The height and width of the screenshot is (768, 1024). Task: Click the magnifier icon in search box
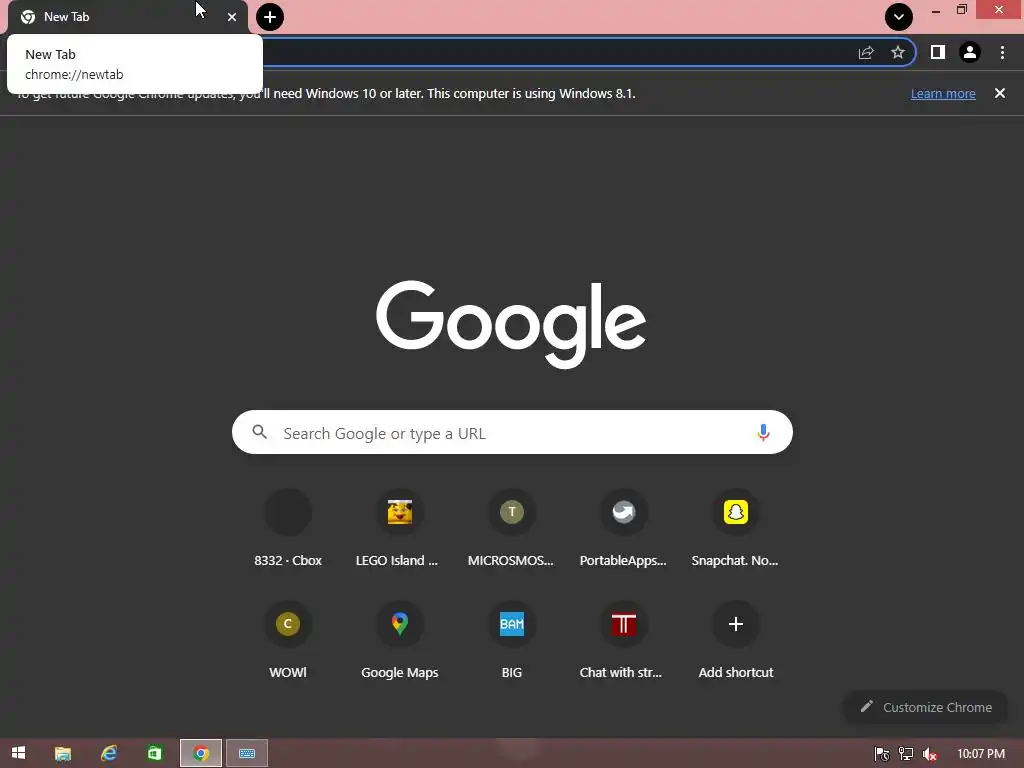tap(259, 432)
